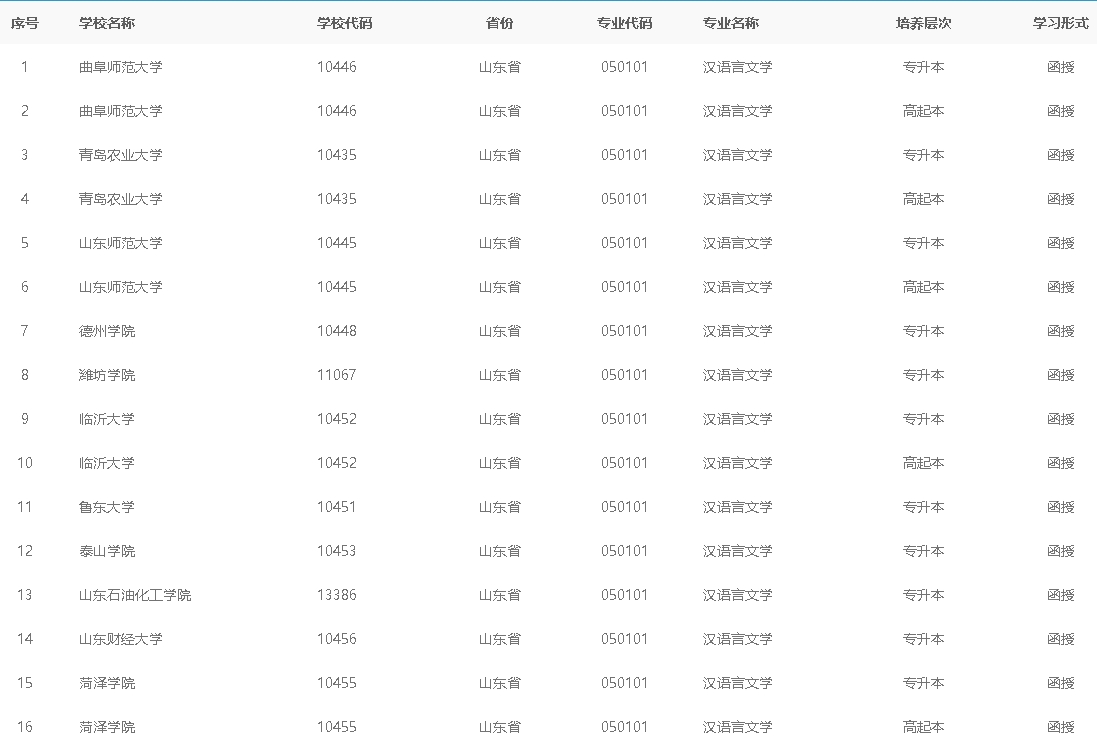The height and width of the screenshot is (745, 1097).
Task: Click the 培养层次 column header
Action: (x=923, y=23)
